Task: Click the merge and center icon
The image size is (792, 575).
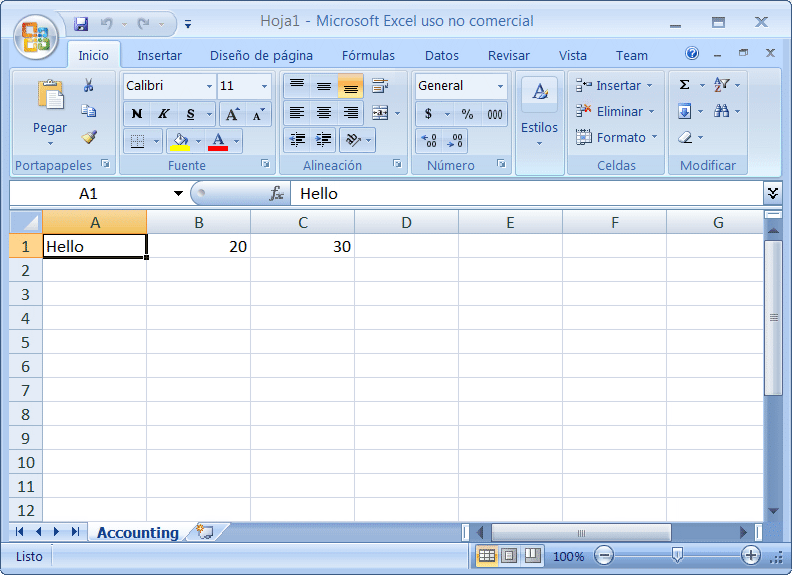Action: tap(380, 113)
